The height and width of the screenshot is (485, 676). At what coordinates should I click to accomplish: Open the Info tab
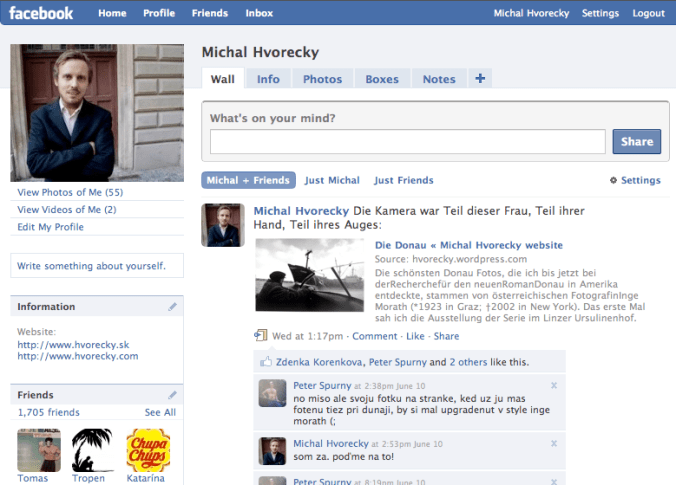(x=268, y=79)
